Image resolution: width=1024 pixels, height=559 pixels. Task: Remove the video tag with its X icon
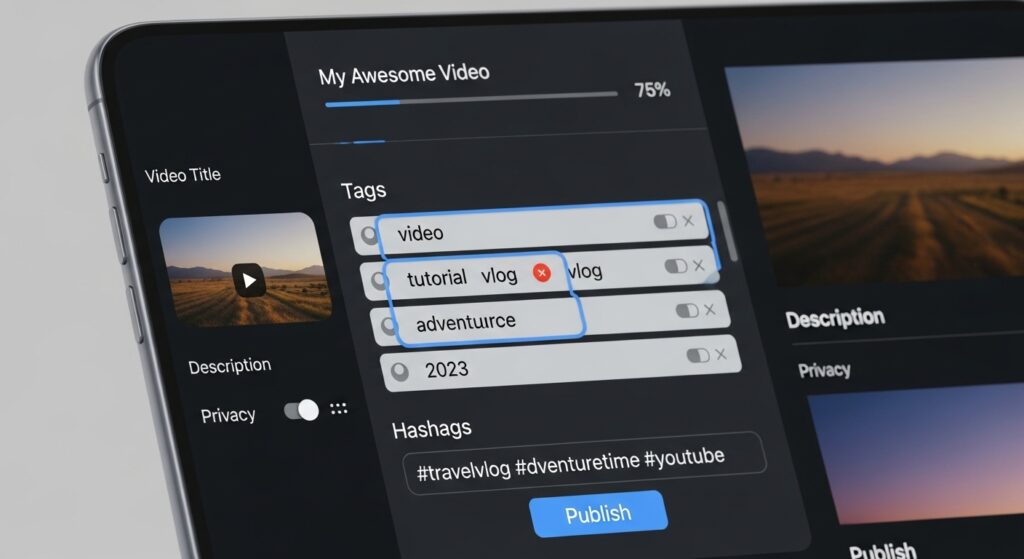[x=688, y=221]
